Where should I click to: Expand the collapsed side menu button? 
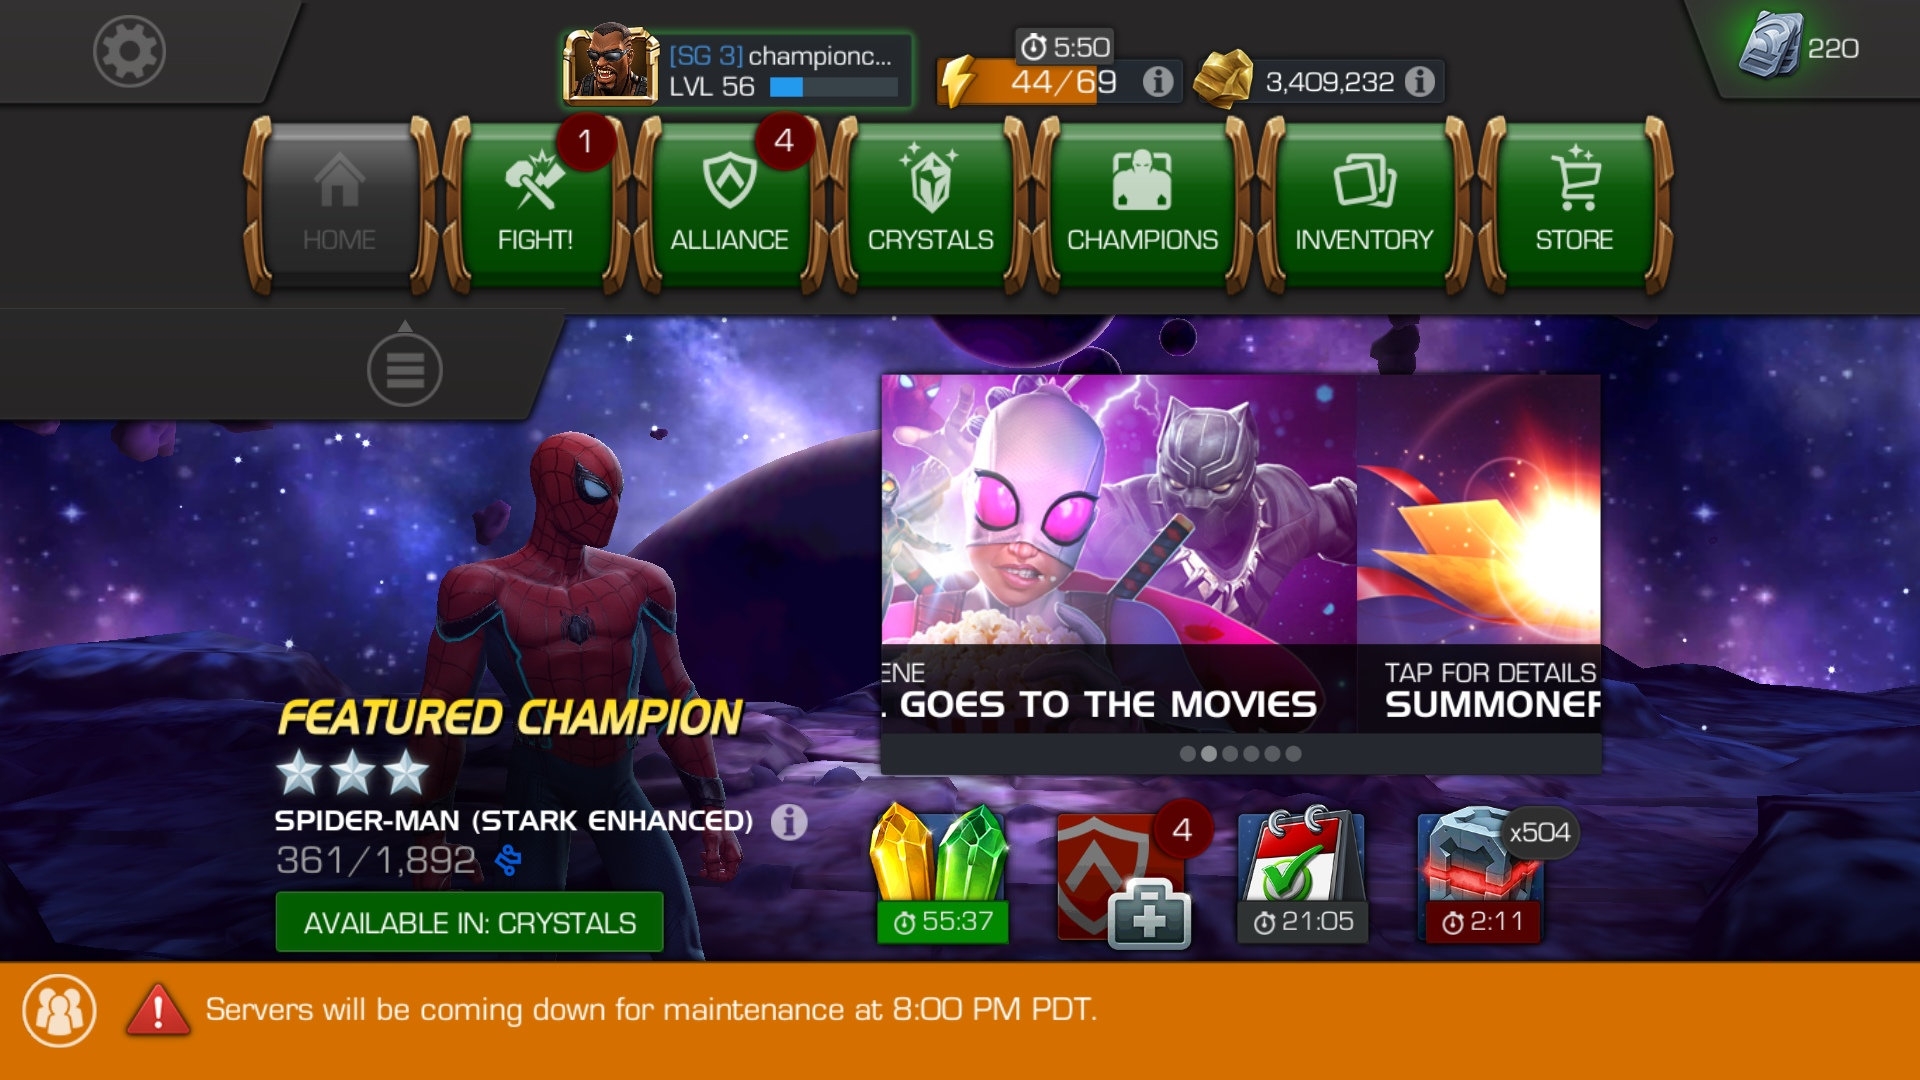tap(404, 370)
